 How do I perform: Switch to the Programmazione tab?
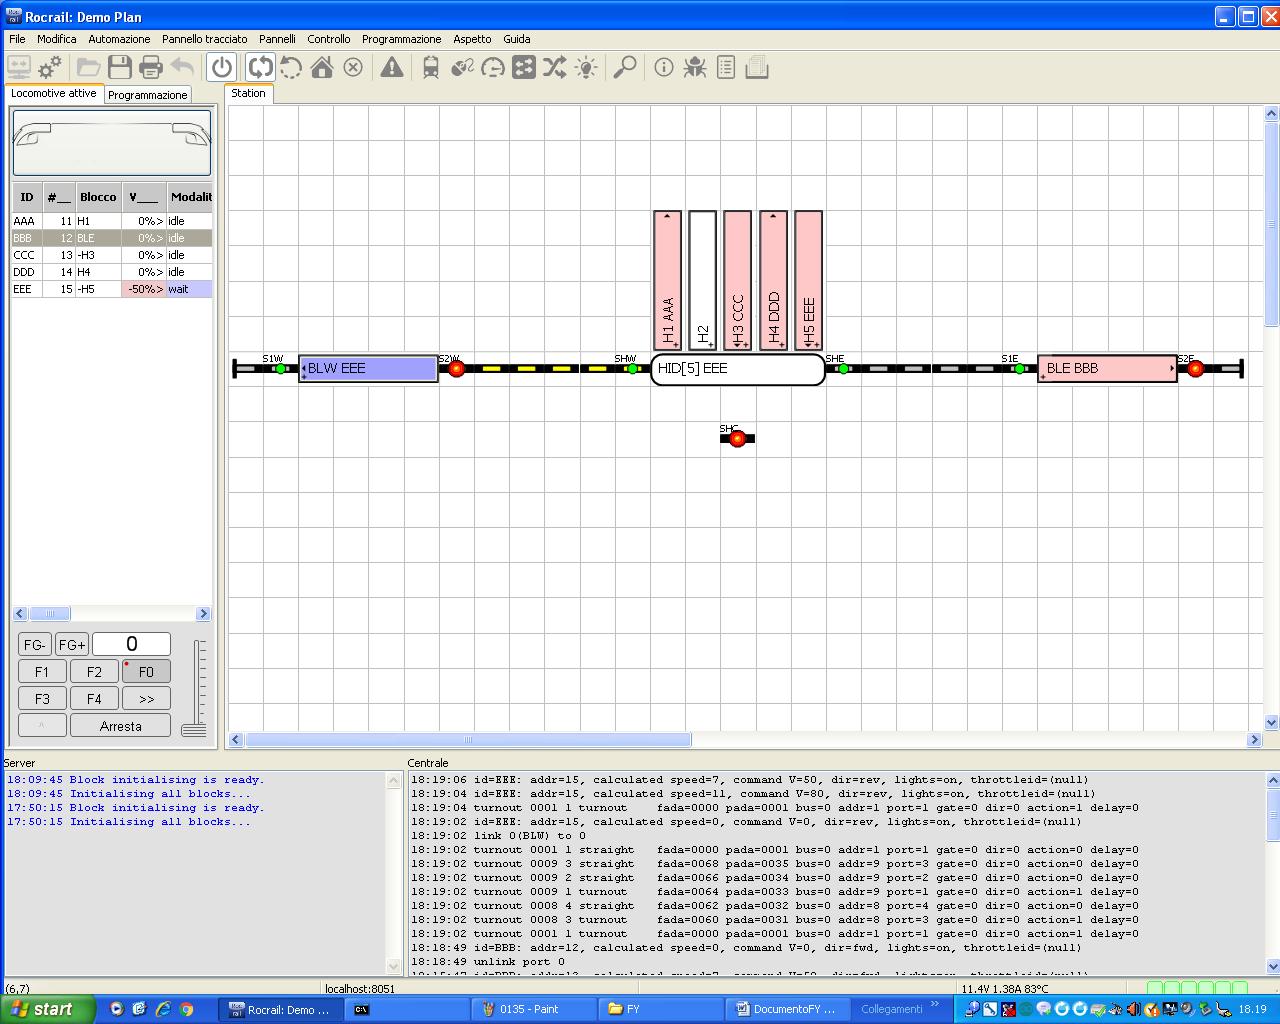pos(148,95)
